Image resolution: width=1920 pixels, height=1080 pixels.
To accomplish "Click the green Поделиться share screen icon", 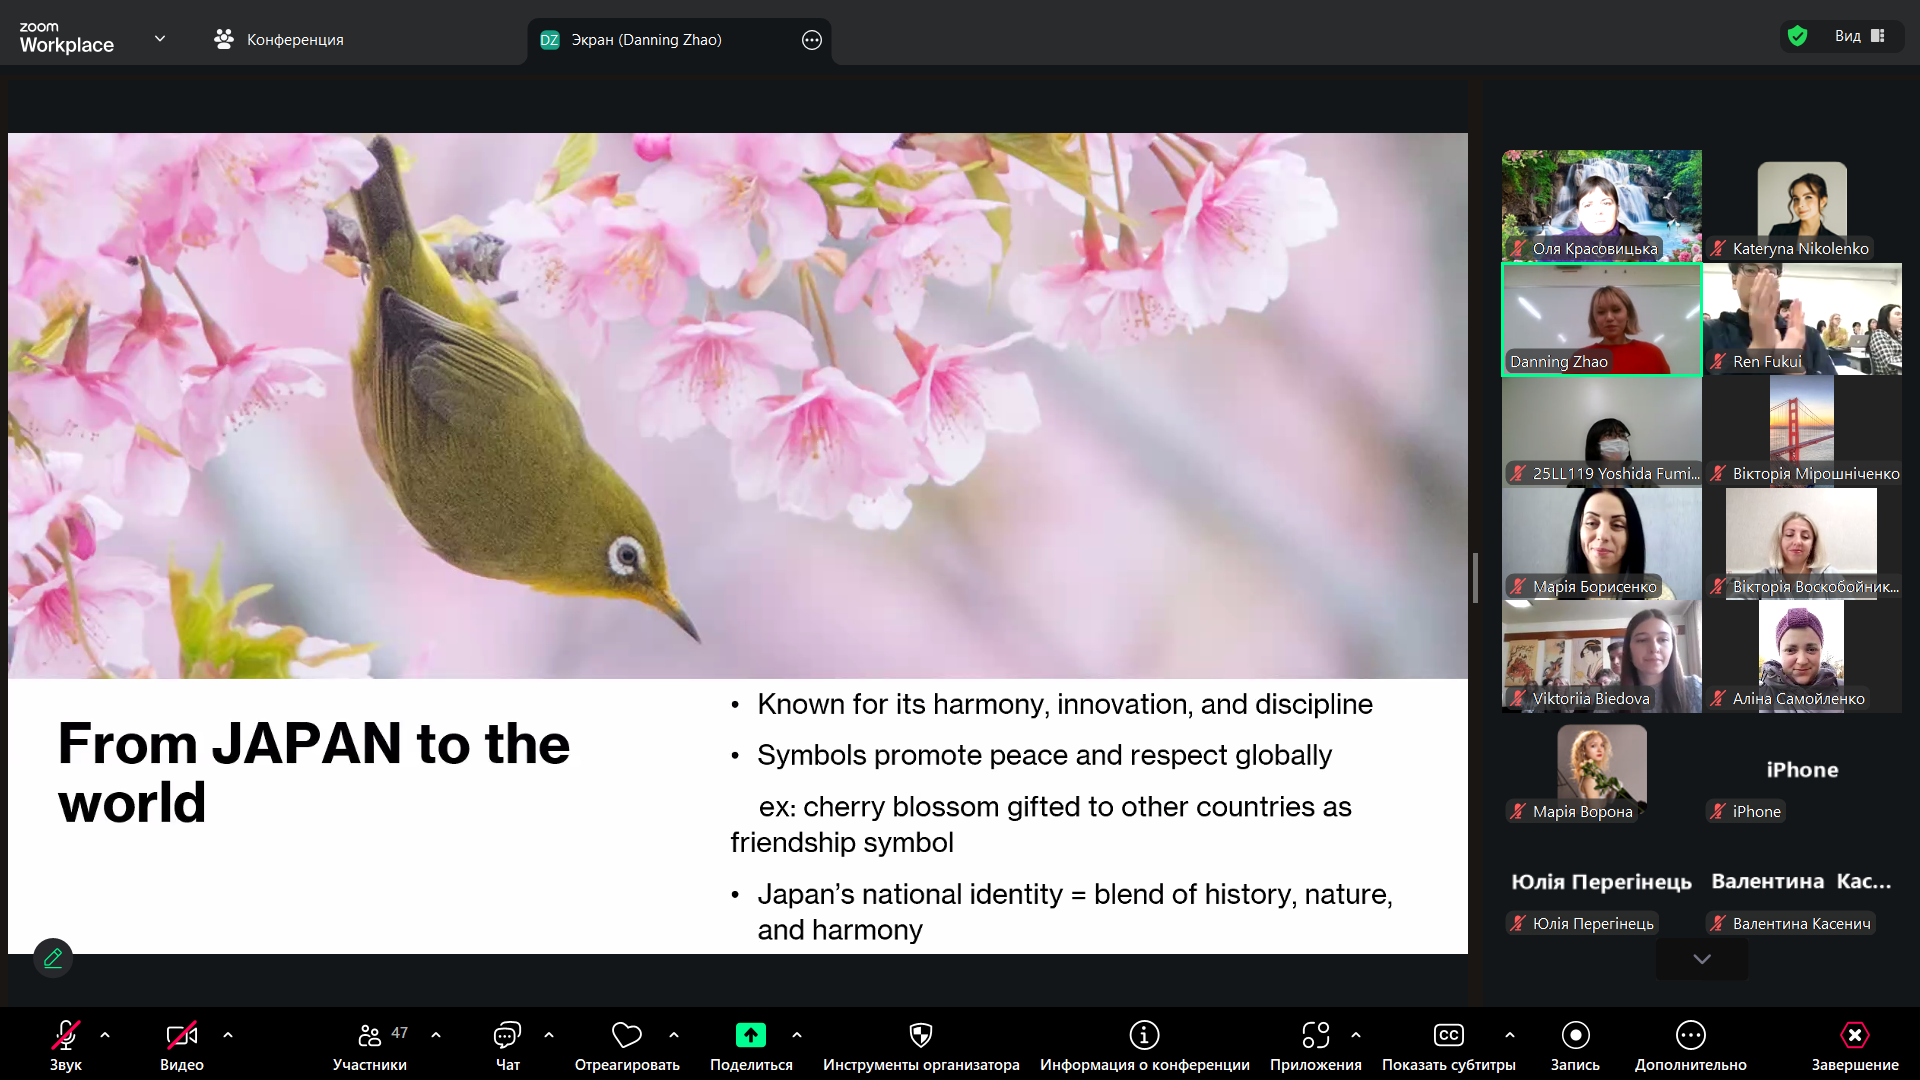I will [750, 1035].
